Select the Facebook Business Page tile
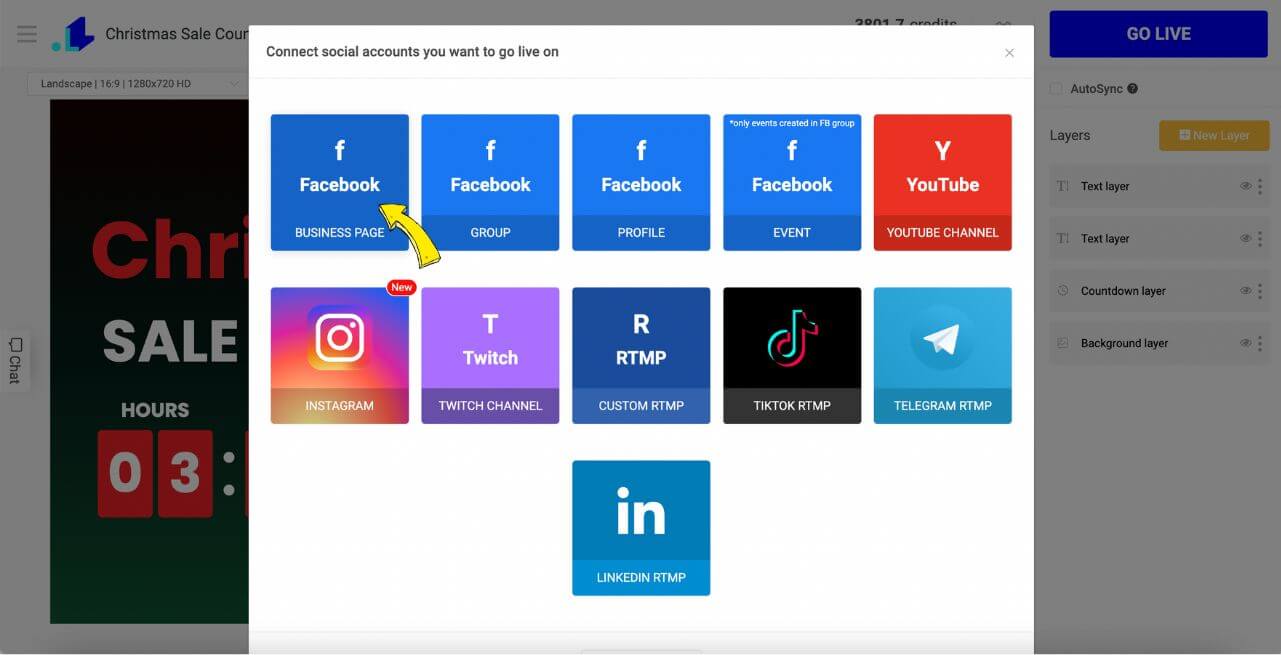Image resolution: width=1281 pixels, height=655 pixels. click(340, 182)
